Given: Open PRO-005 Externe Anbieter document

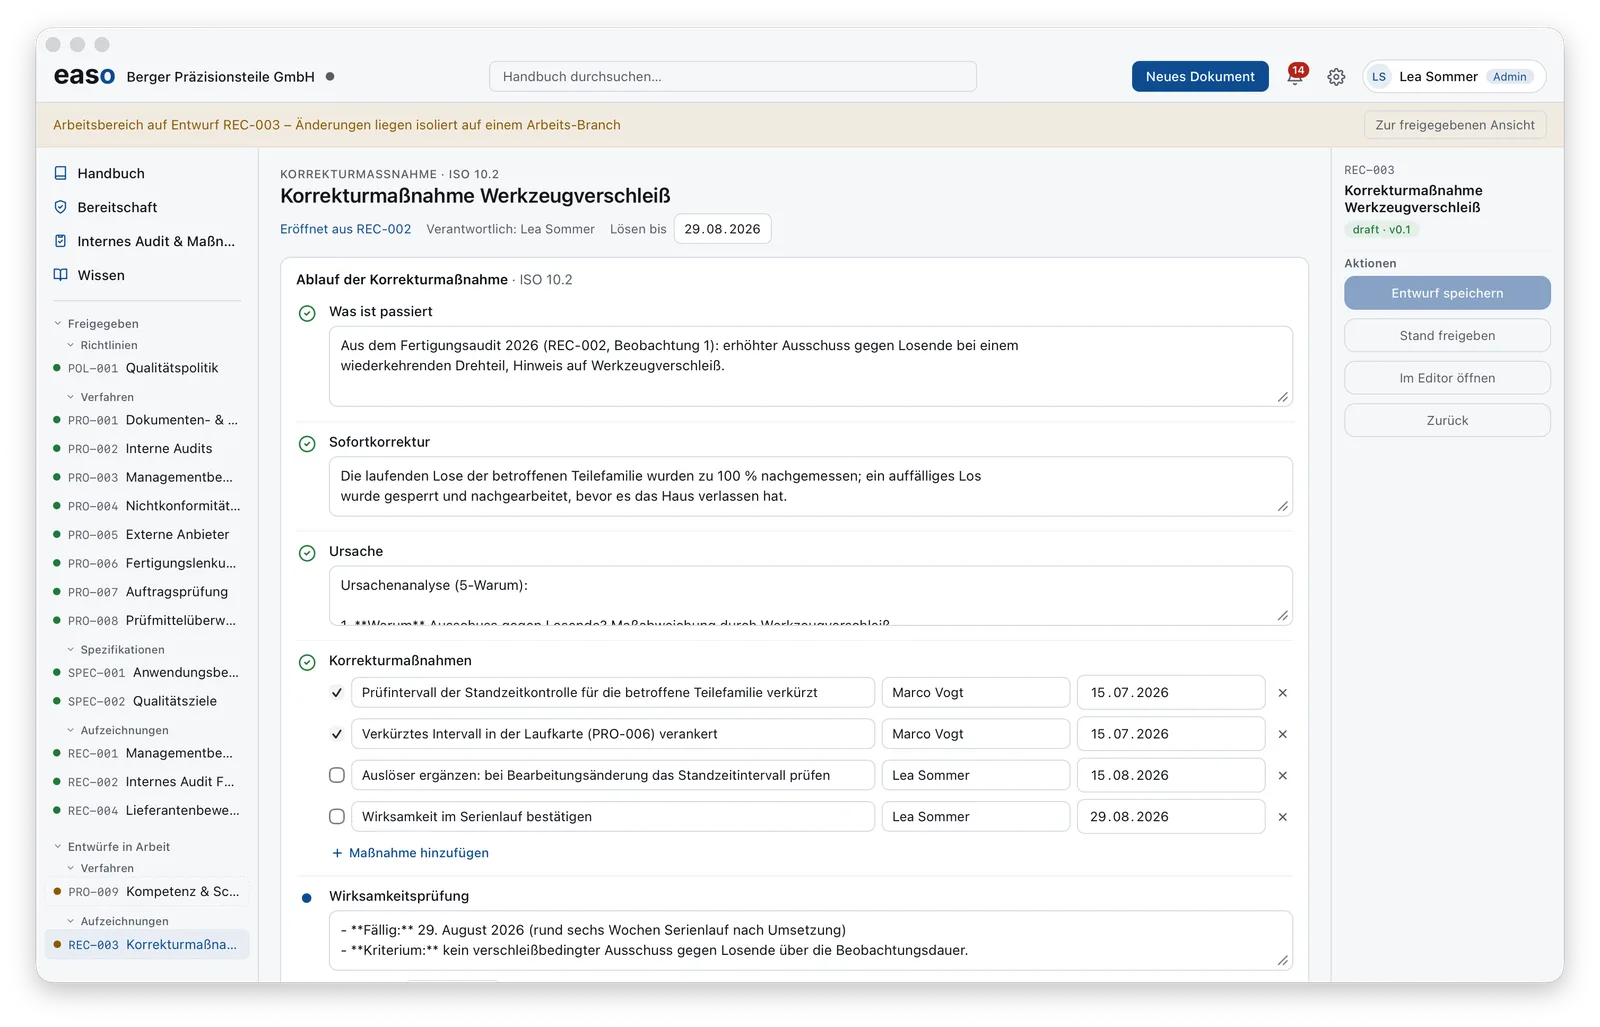Looking at the screenshot, I should (x=147, y=535).
